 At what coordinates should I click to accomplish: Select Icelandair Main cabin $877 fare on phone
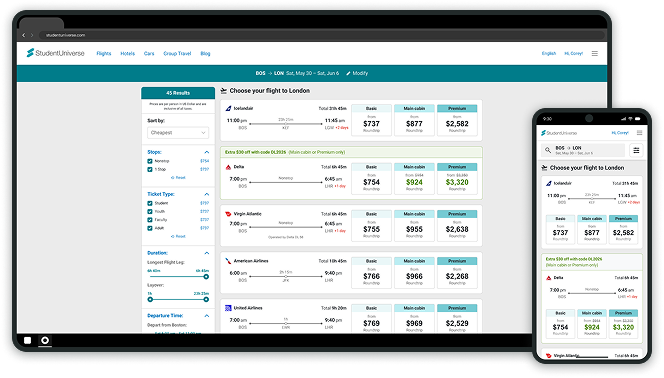(x=592, y=229)
